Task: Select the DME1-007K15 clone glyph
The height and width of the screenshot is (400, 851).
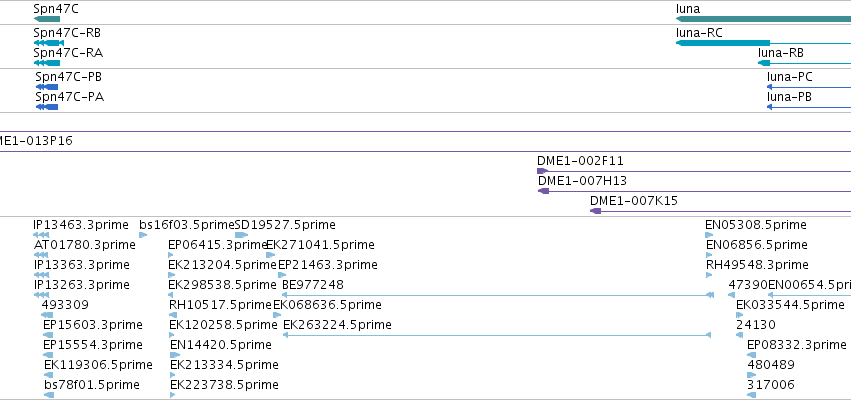Action: pyautogui.click(x=720, y=211)
